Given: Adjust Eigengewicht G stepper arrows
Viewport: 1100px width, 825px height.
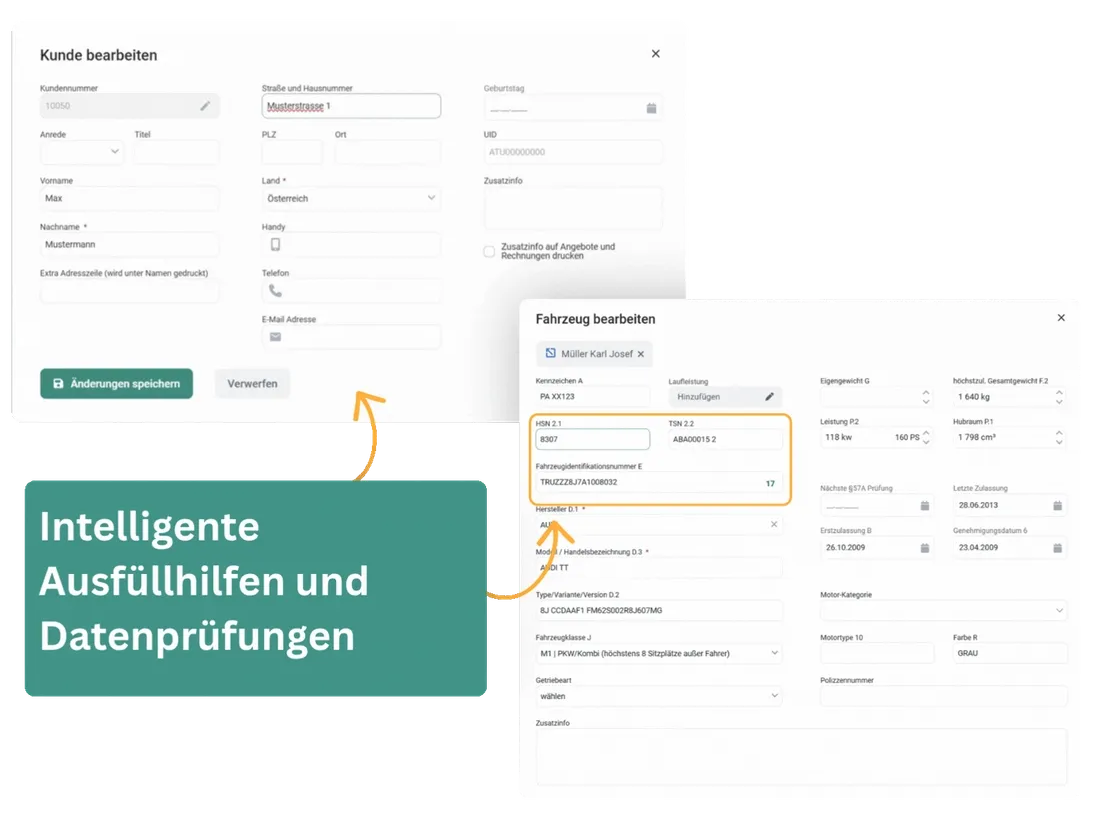Looking at the screenshot, I should click(926, 397).
